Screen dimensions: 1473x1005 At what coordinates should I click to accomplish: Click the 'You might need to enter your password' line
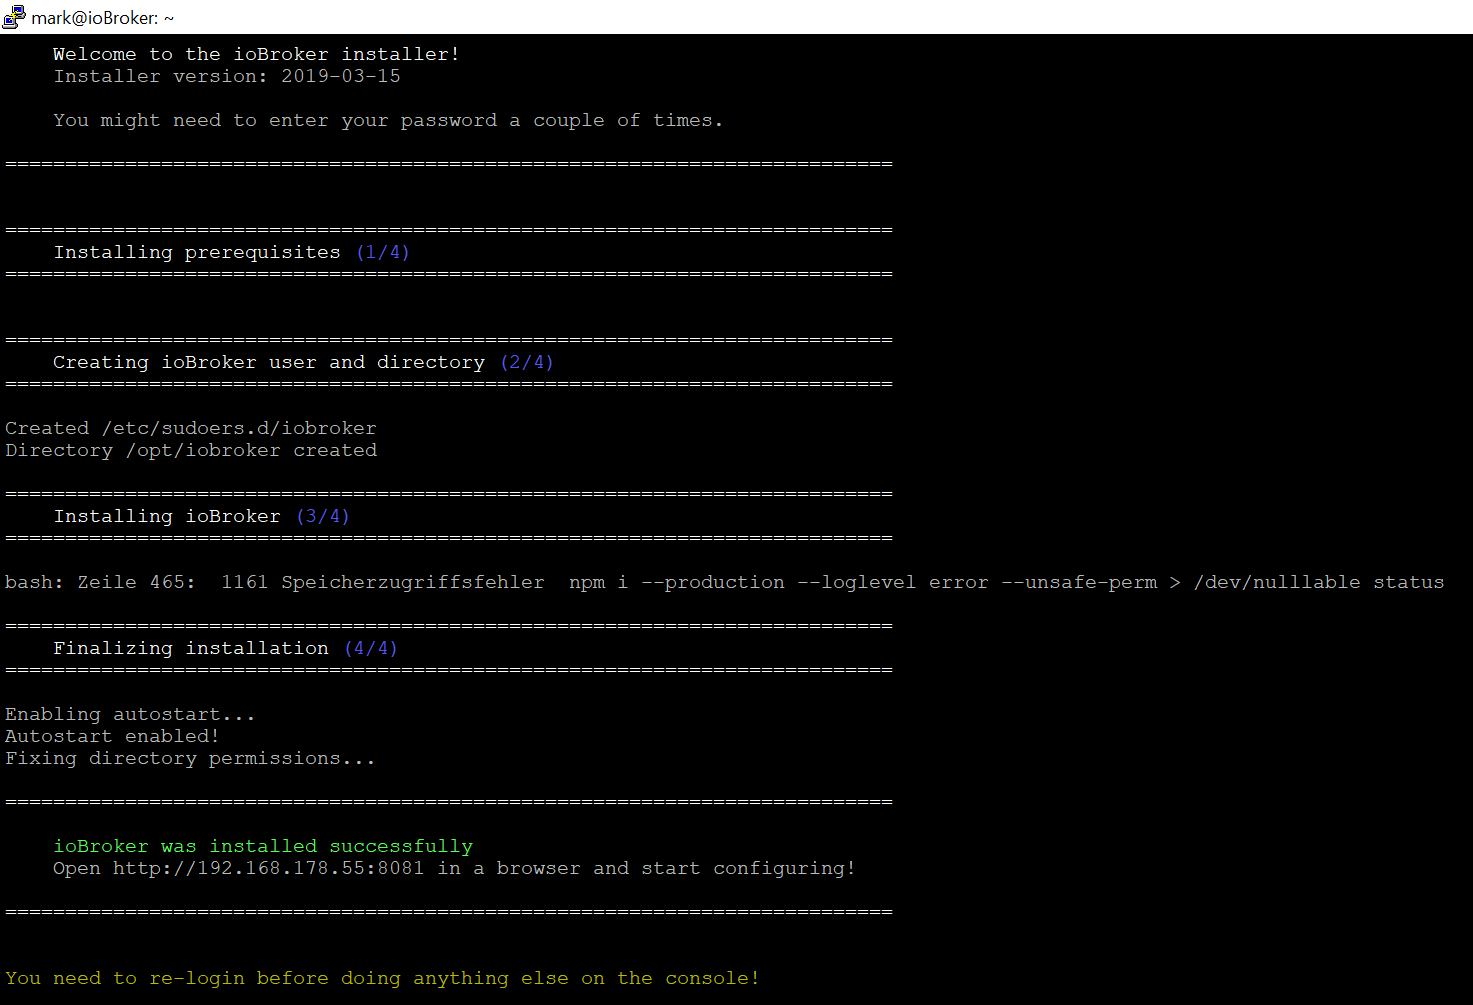point(388,120)
